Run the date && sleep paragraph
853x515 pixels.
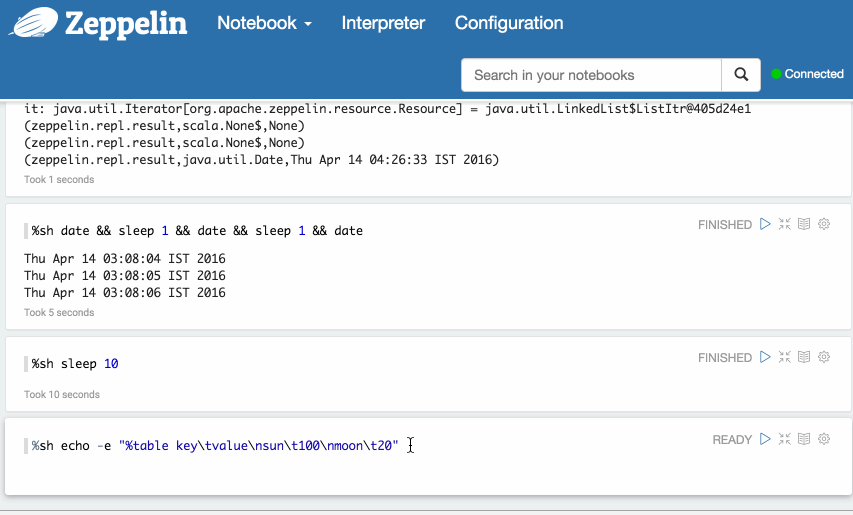pyautogui.click(x=765, y=225)
